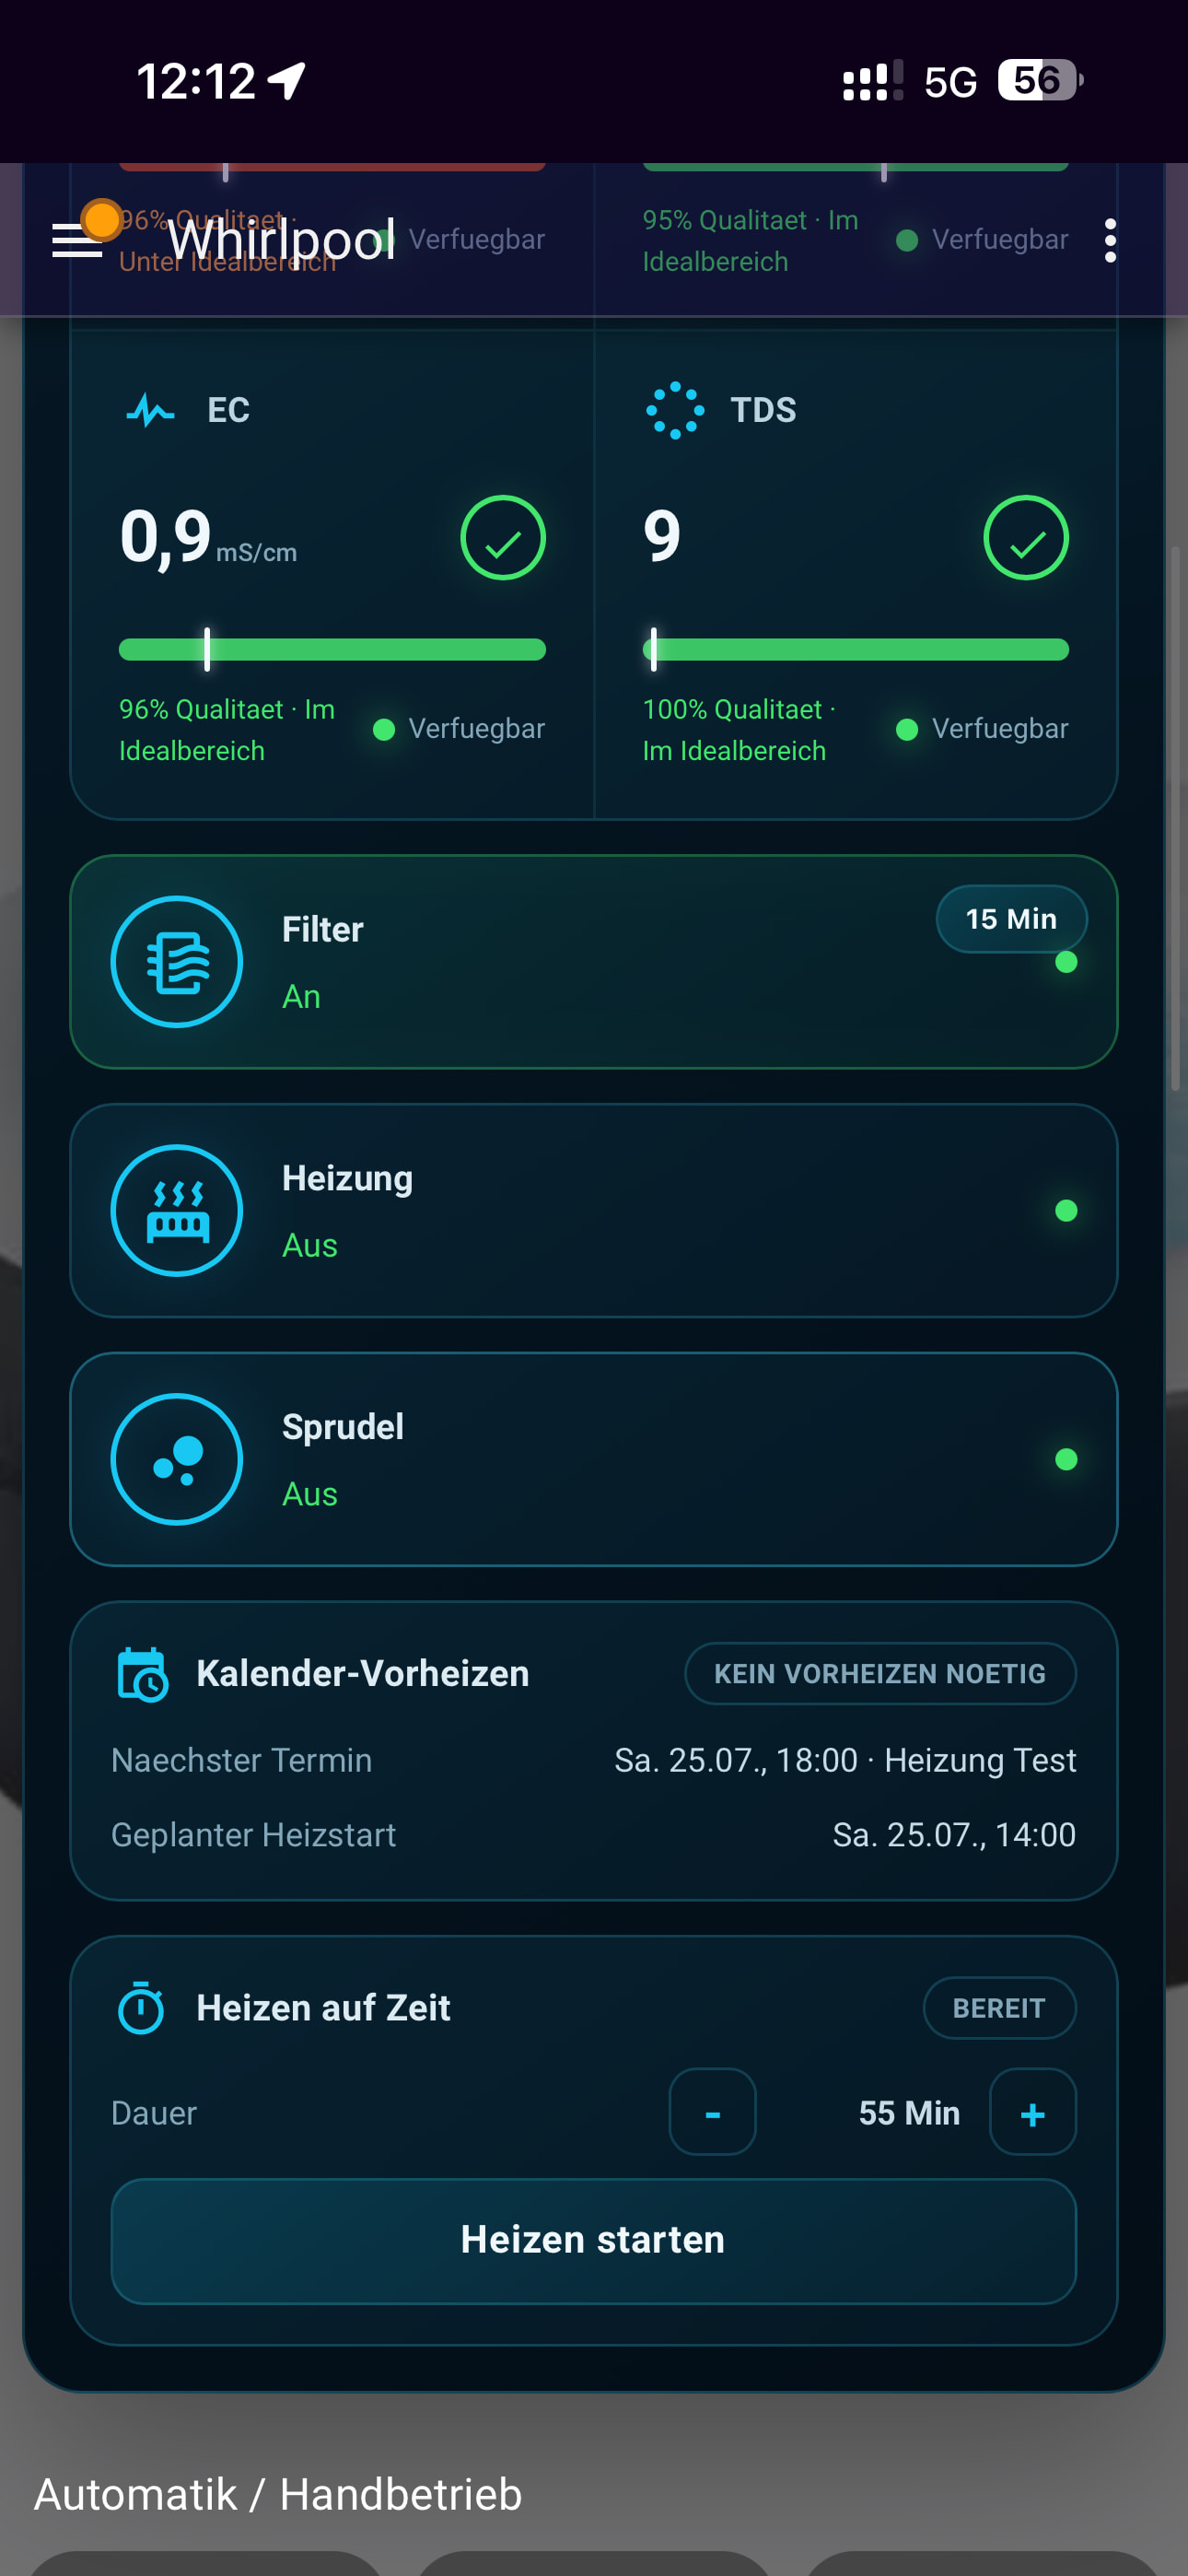This screenshot has width=1188, height=2576.
Task: Open the hamburger menu next to Whirlpool
Action: (x=77, y=240)
